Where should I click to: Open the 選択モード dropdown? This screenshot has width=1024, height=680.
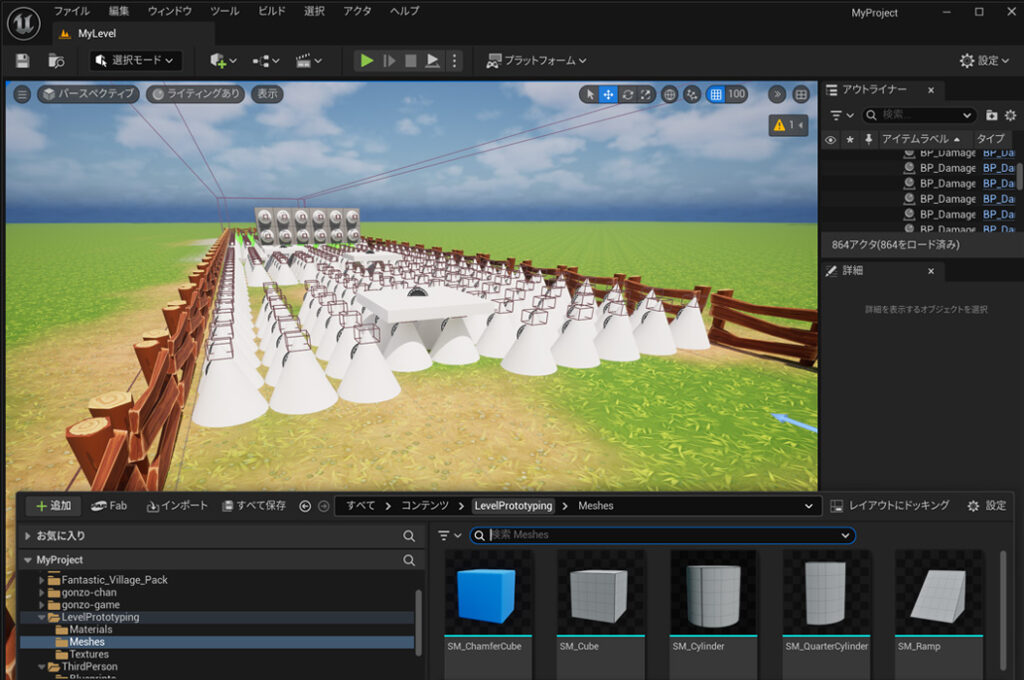click(136, 61)
